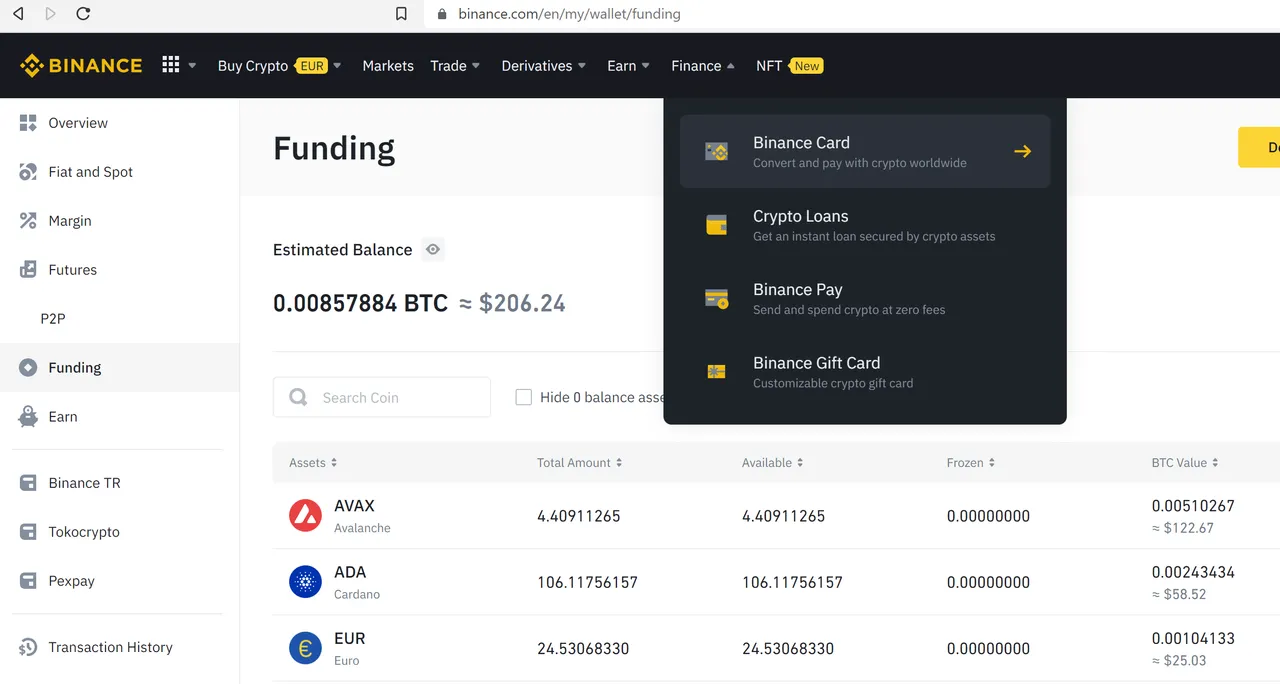Click the Binance Card icon
This screenshot has height=684, width=1280.
pos(716,152)
